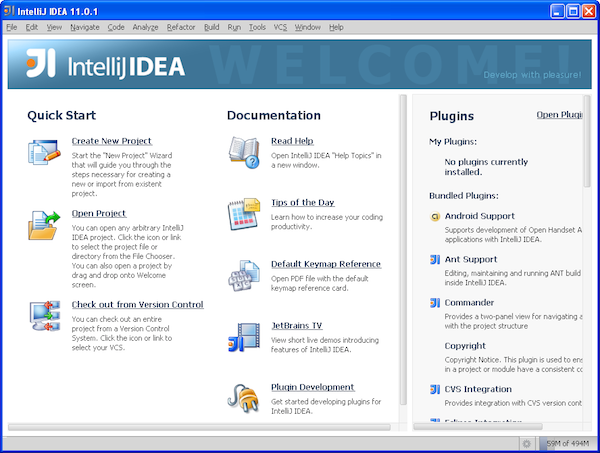Click the Version Control checkout icon
This screenshot has height=453, width=600.
45,316
